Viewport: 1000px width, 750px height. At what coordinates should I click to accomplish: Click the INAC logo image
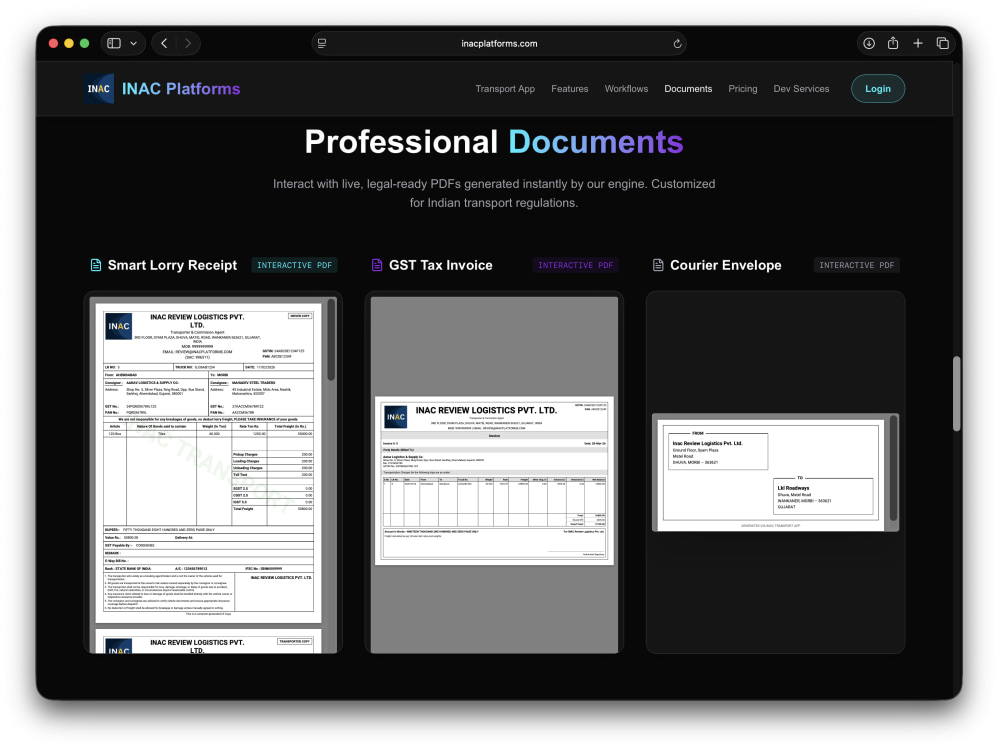(x=99, y=89)
